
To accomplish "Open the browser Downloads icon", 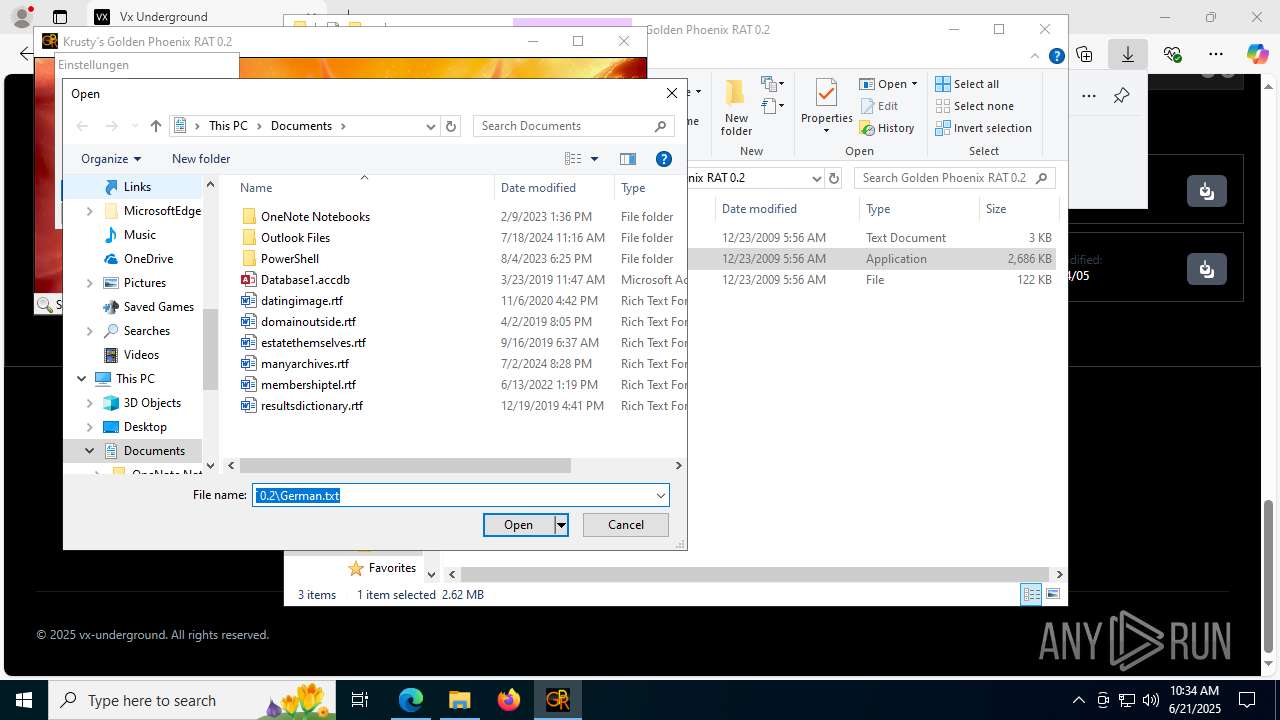I will [1128, 54].
